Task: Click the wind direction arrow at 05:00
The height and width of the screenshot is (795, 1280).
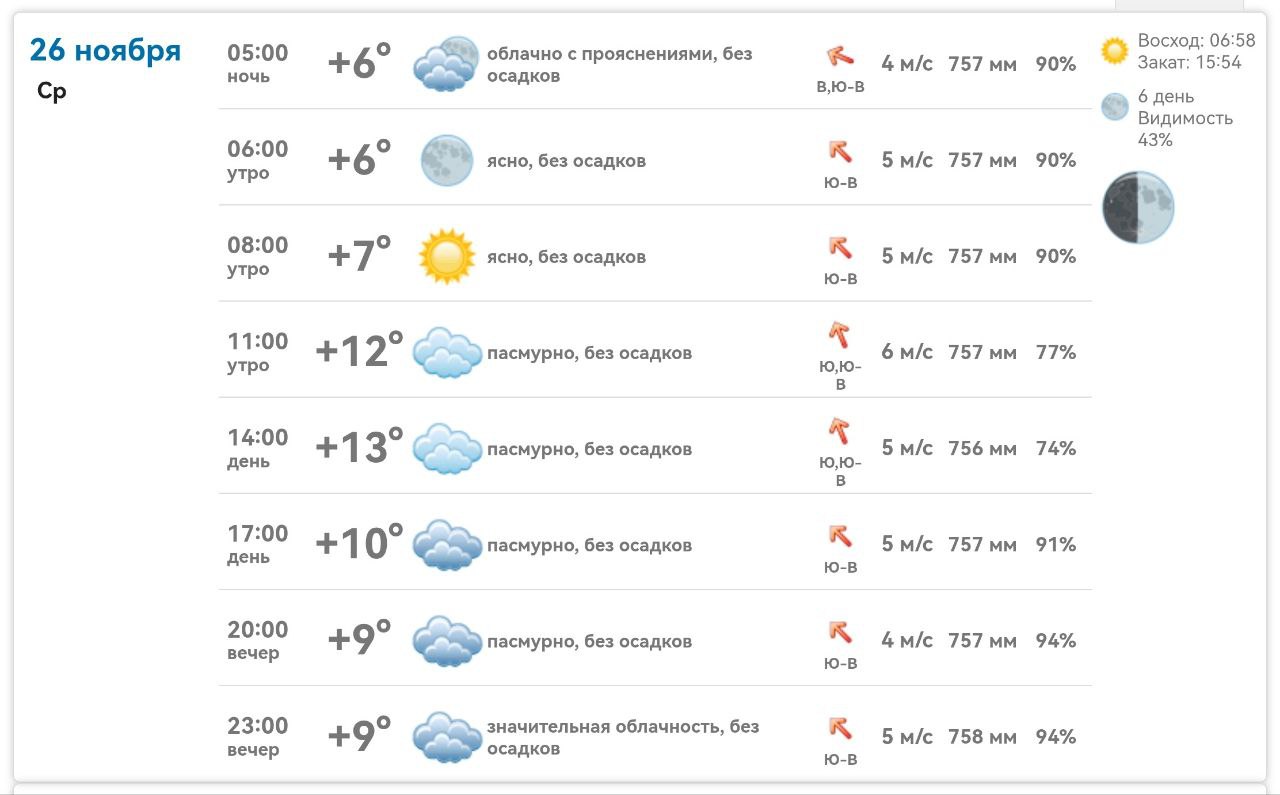Action: click(840, 57)
